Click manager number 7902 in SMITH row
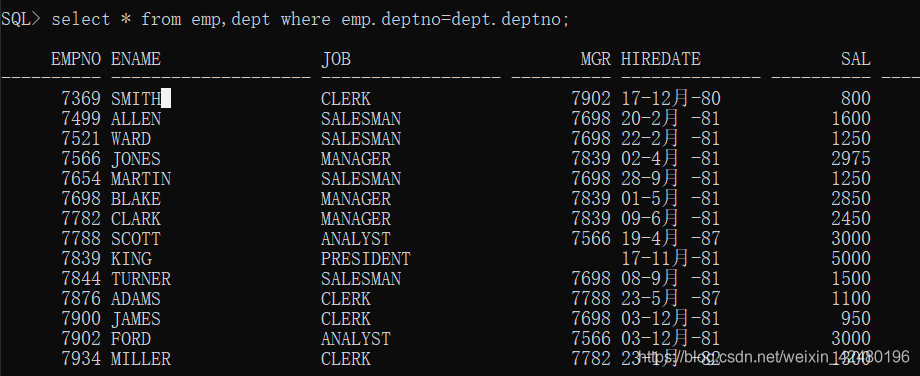 [591, 99]
